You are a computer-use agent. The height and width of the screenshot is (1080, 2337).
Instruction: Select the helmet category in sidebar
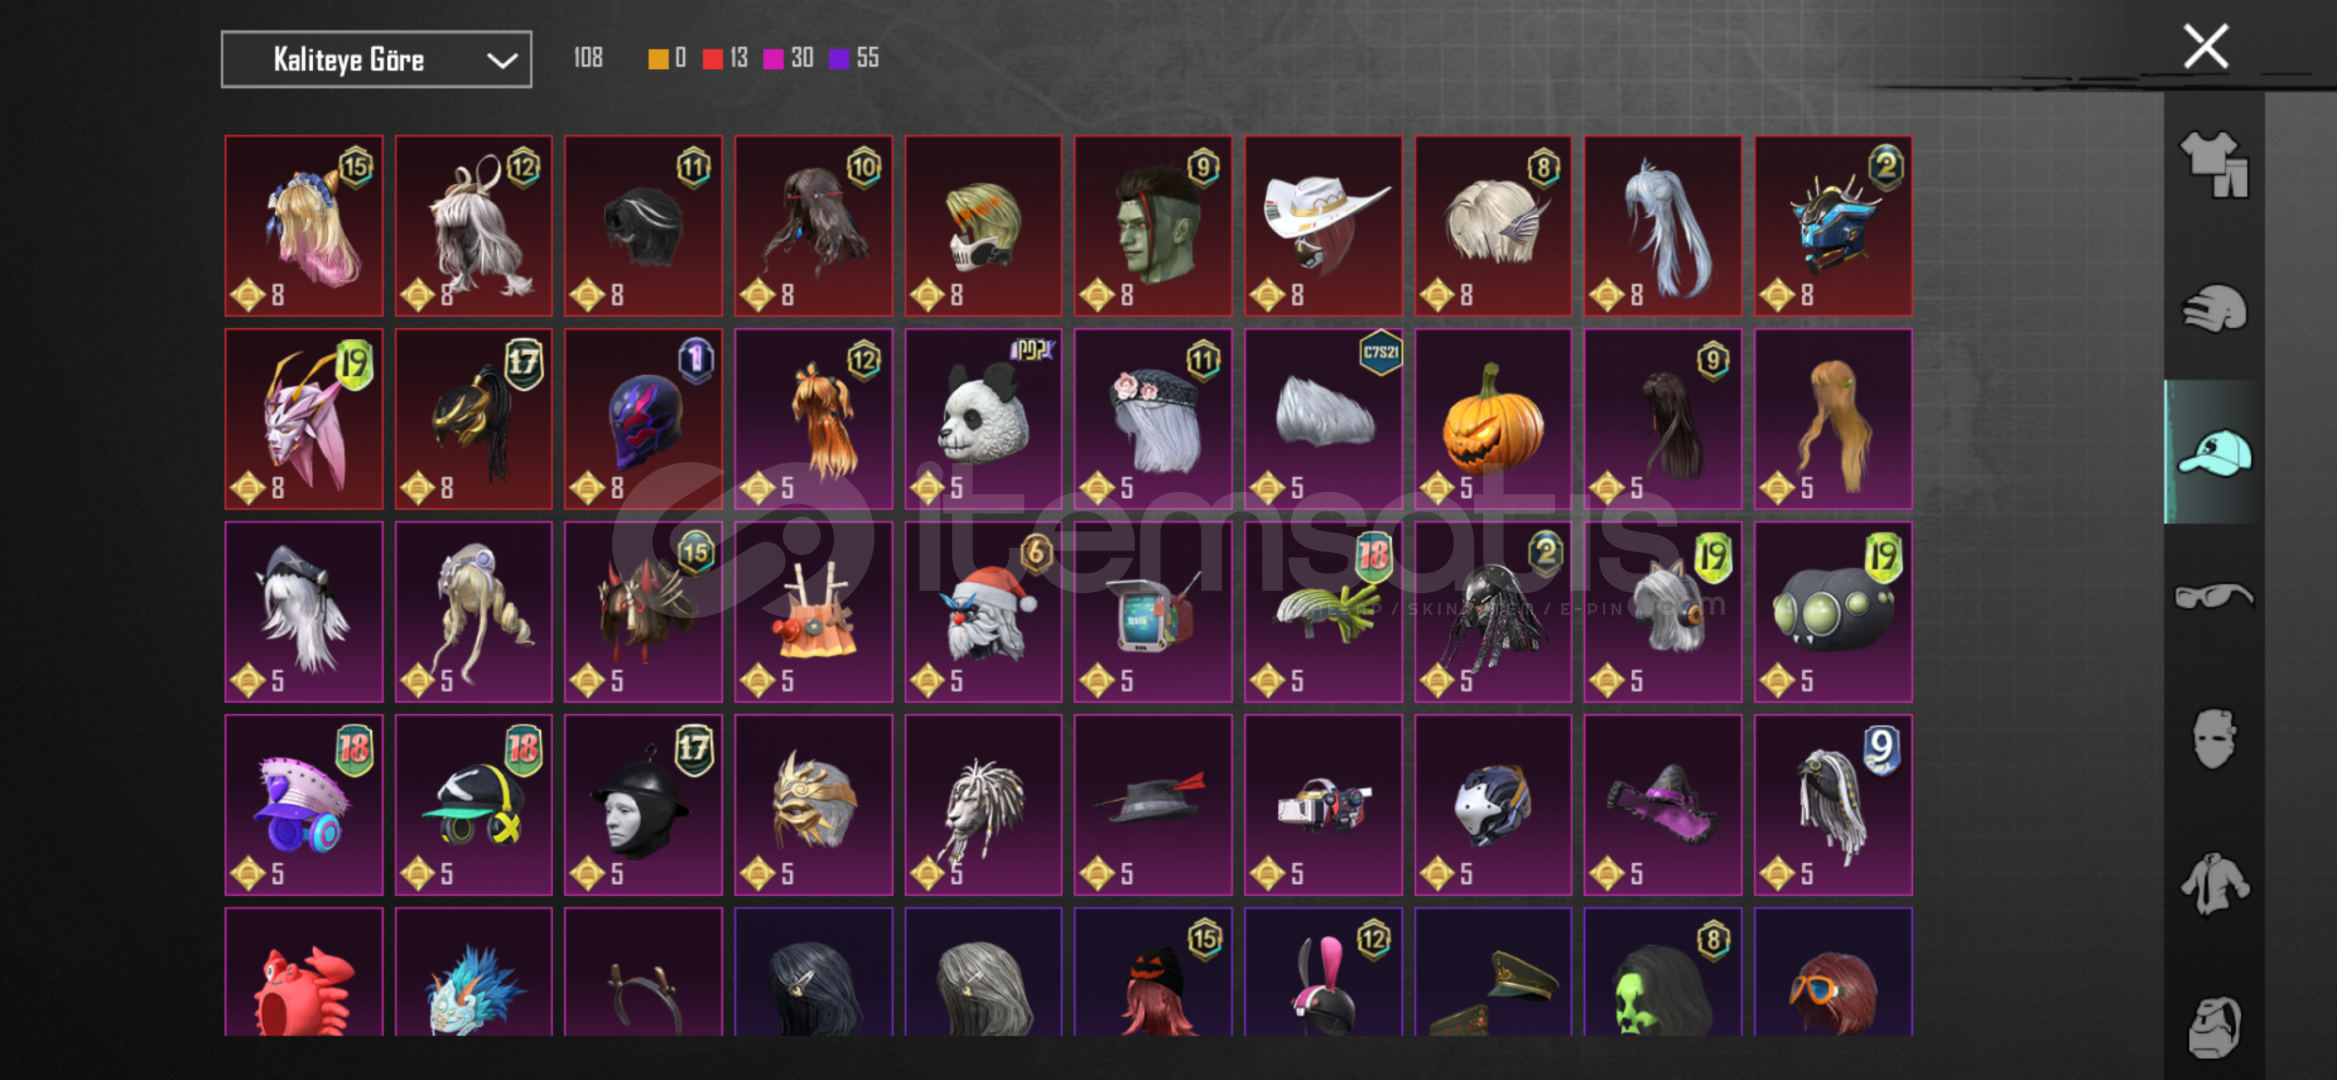[2213, 308]
